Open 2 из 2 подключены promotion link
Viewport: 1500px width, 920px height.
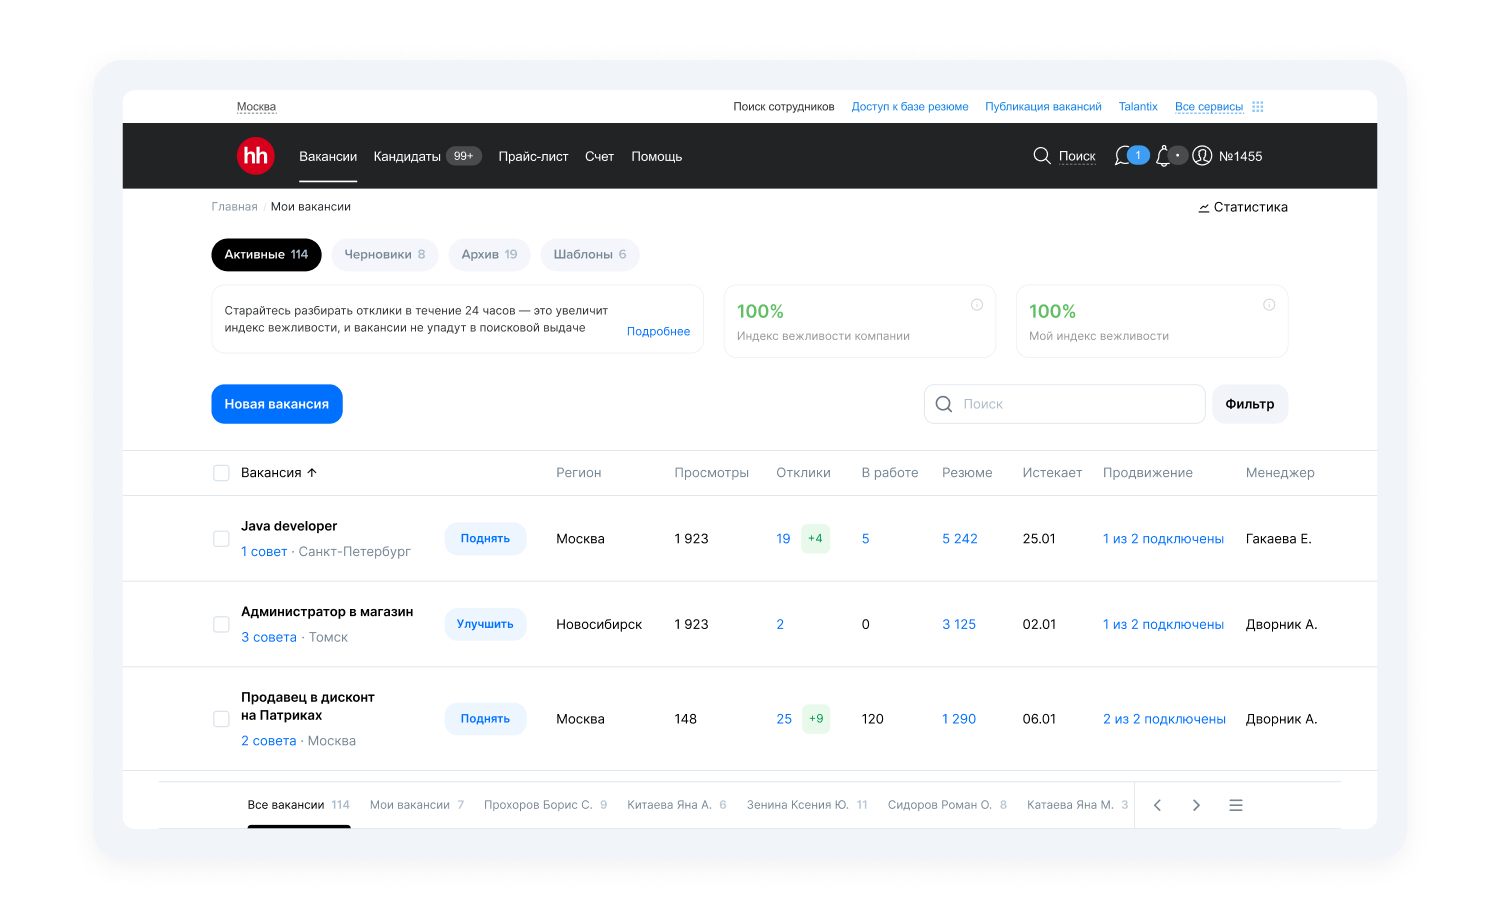coord(1164,719)
